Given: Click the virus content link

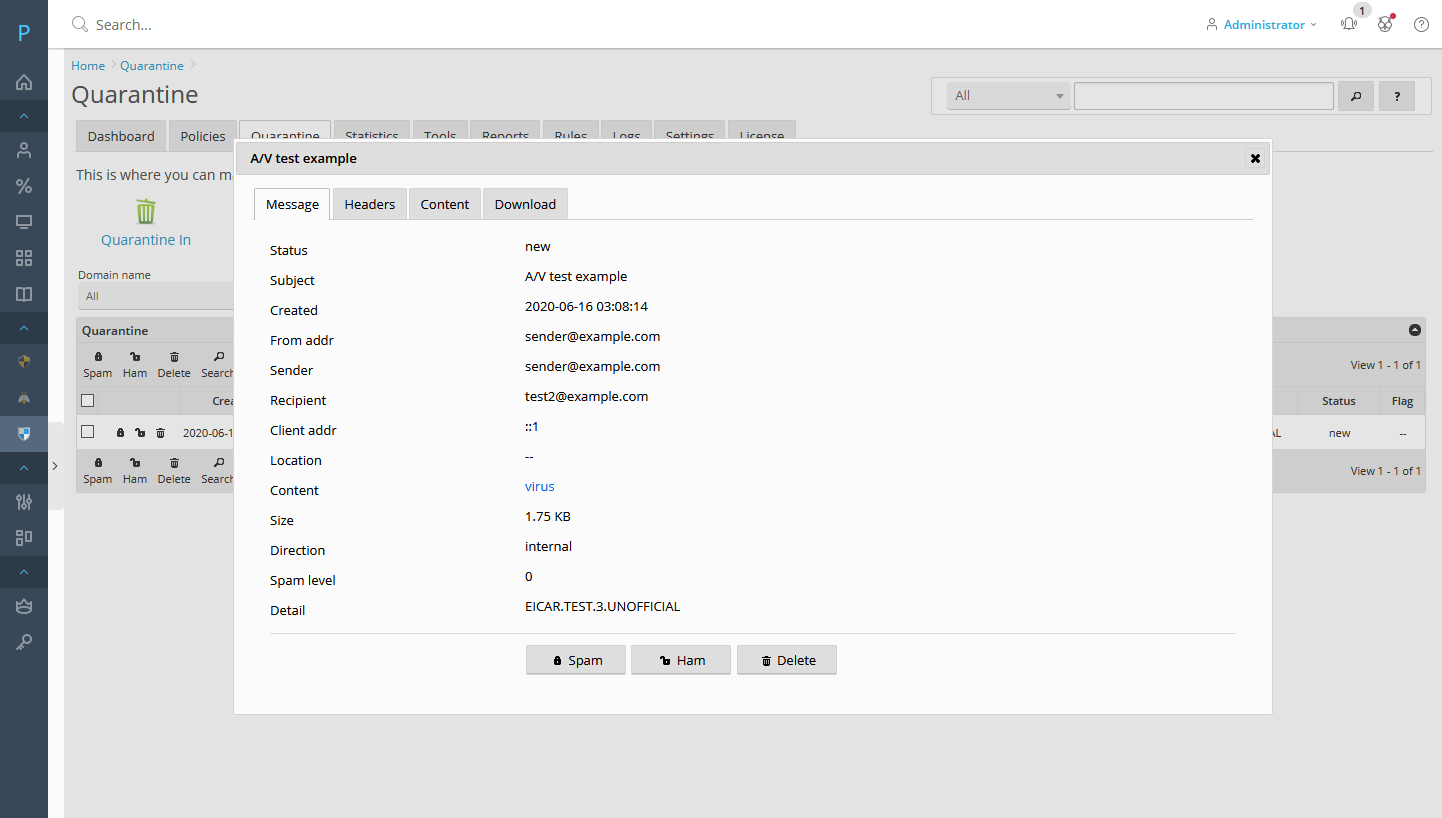Looking at the screenshot, I should (x=539, y=487).
